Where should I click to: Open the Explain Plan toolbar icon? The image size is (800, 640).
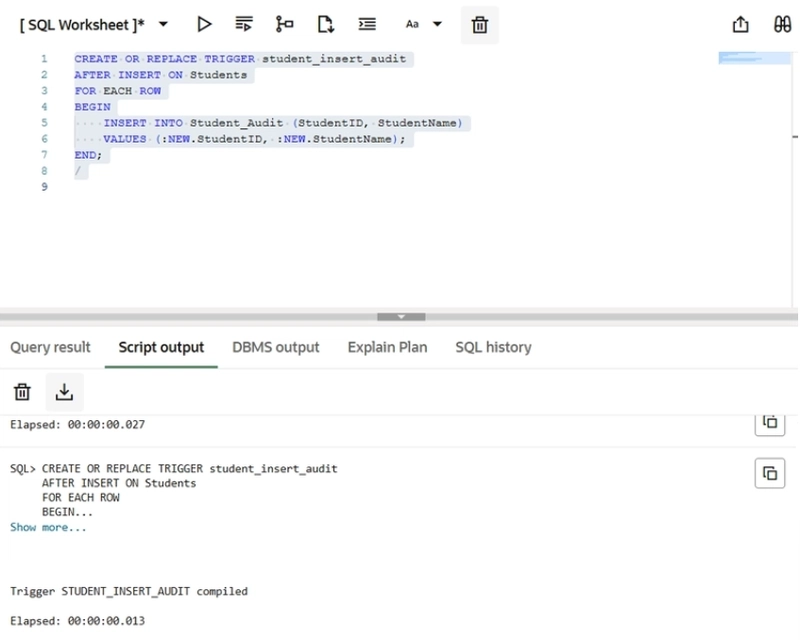[x=284, y=24]
